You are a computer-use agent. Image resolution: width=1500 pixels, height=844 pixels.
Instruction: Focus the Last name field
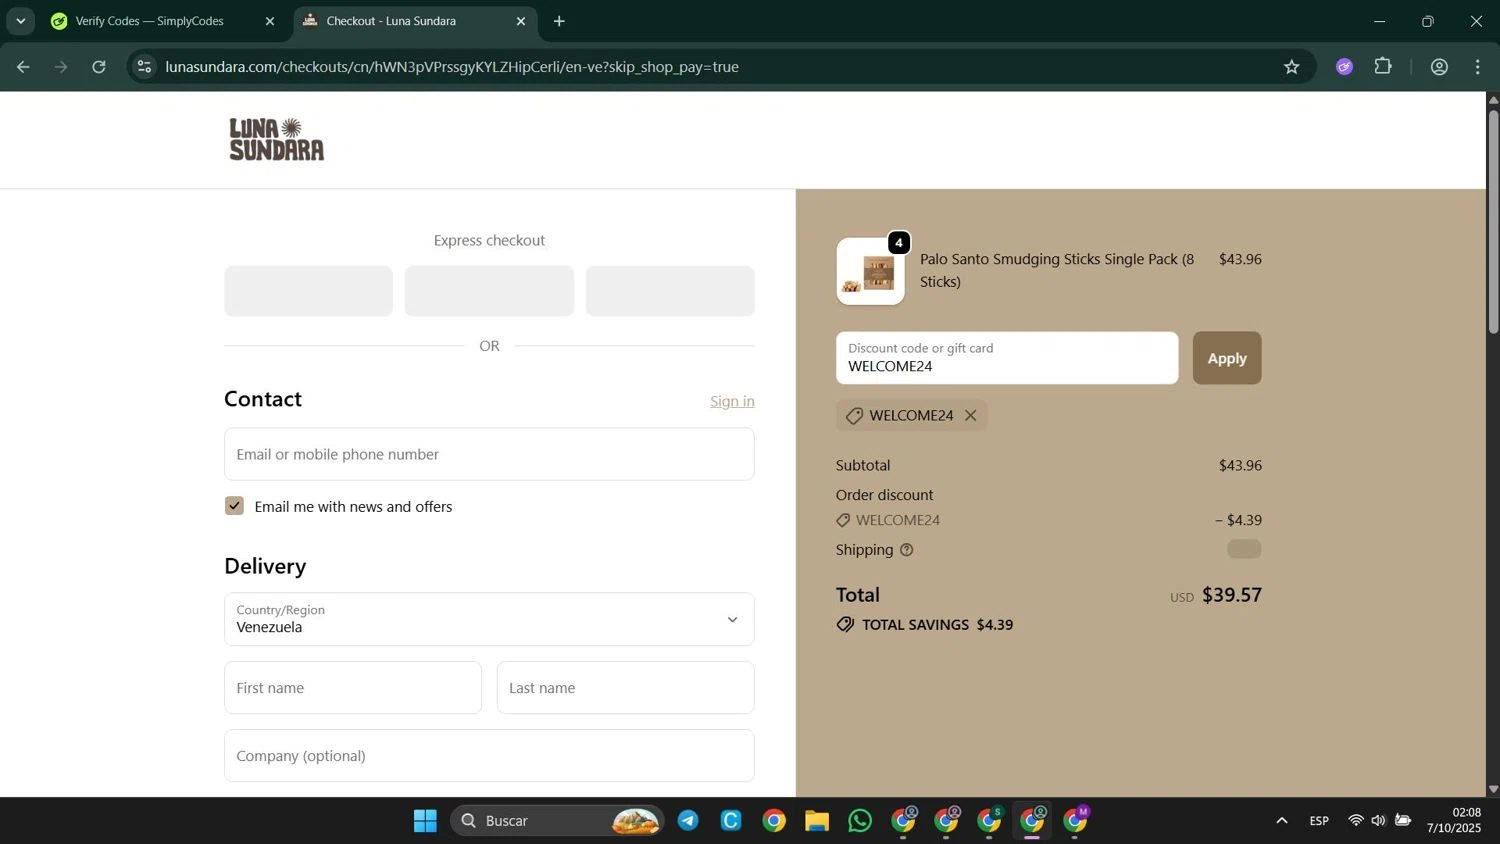(x=626, y=688)
